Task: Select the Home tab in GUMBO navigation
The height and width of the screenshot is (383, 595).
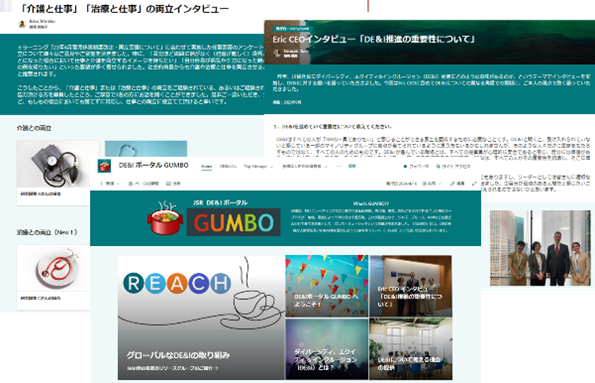Action: [x=207, y=166]
